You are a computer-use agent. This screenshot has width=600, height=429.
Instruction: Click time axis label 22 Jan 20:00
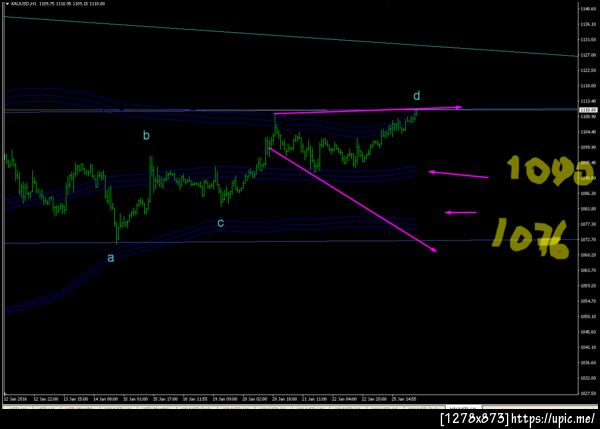[x=374, y=399]
